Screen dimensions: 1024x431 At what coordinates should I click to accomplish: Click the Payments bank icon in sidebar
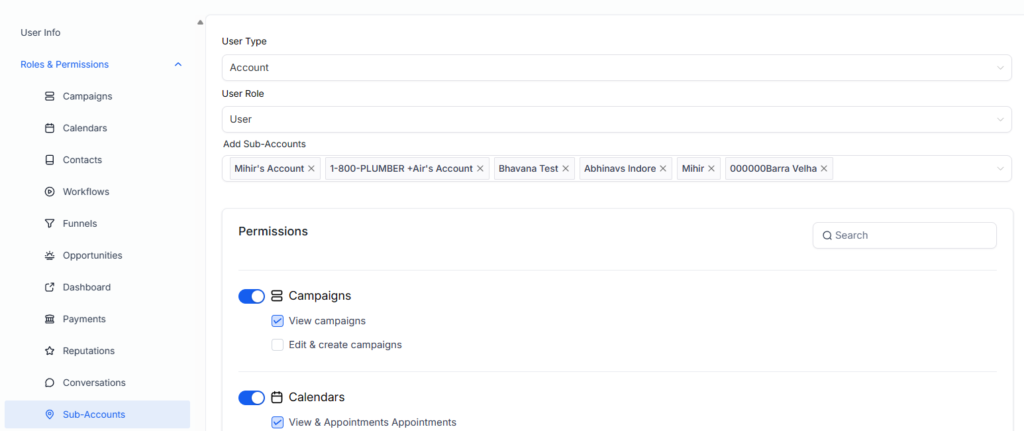coord(50,319)
